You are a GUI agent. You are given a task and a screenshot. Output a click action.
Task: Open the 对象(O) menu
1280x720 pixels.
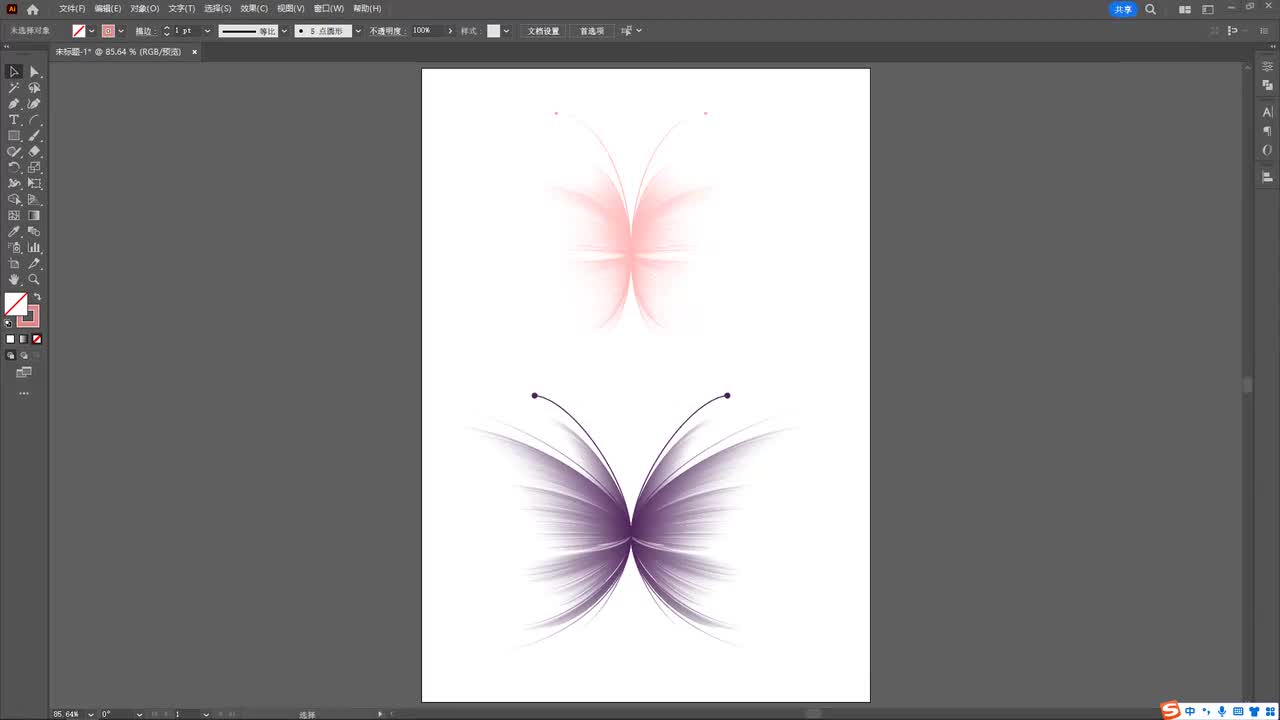pyautogui.click(x=144, y=9)
